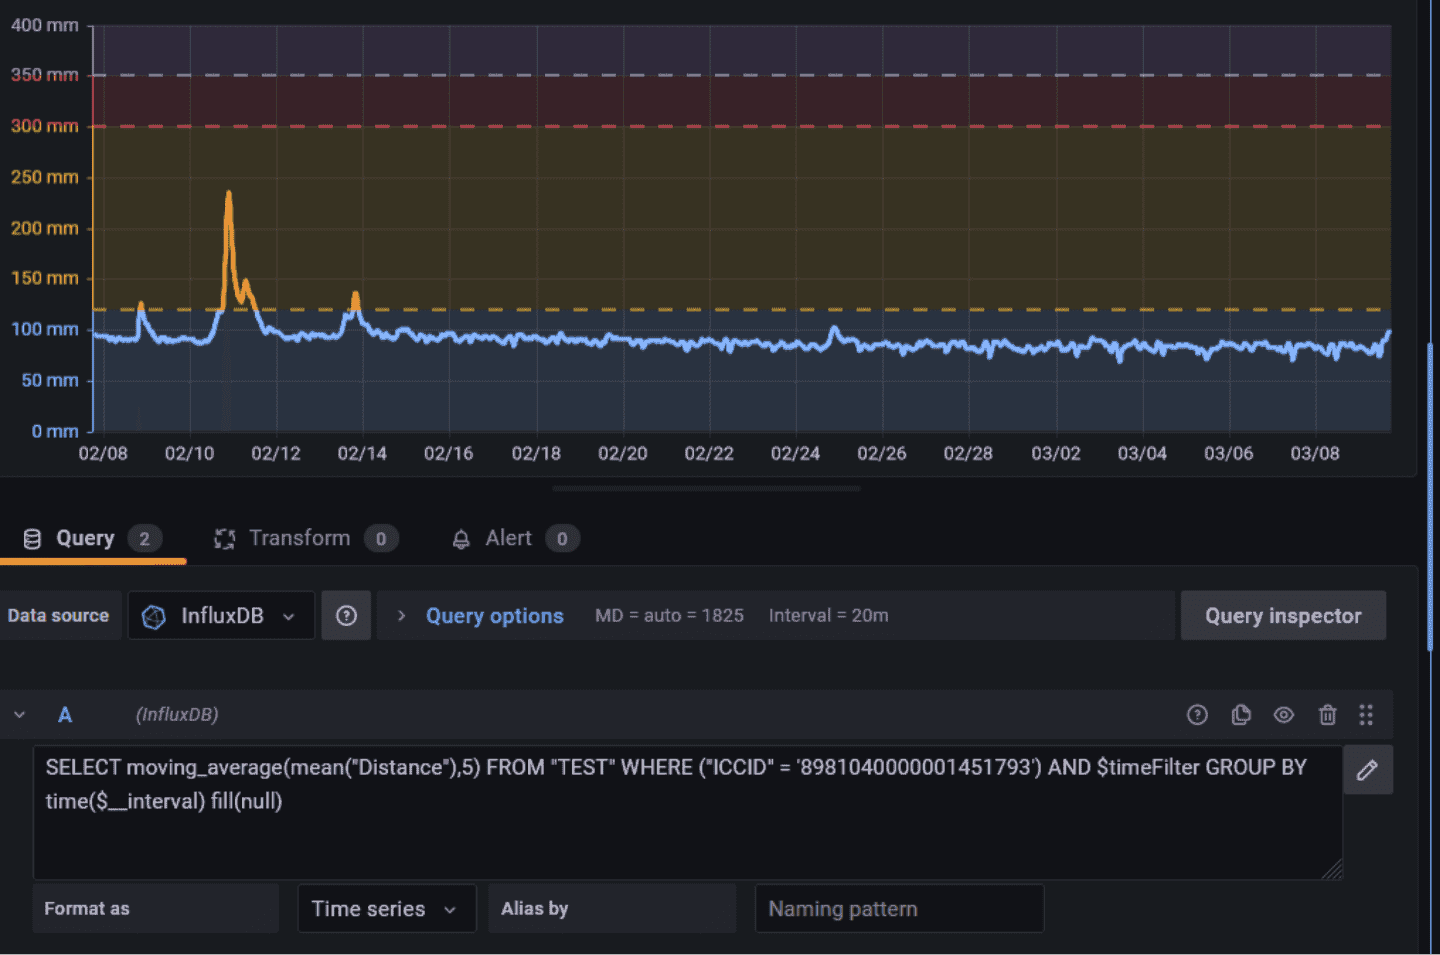
Task: Switch to the Transform tab
Action: 299,539
